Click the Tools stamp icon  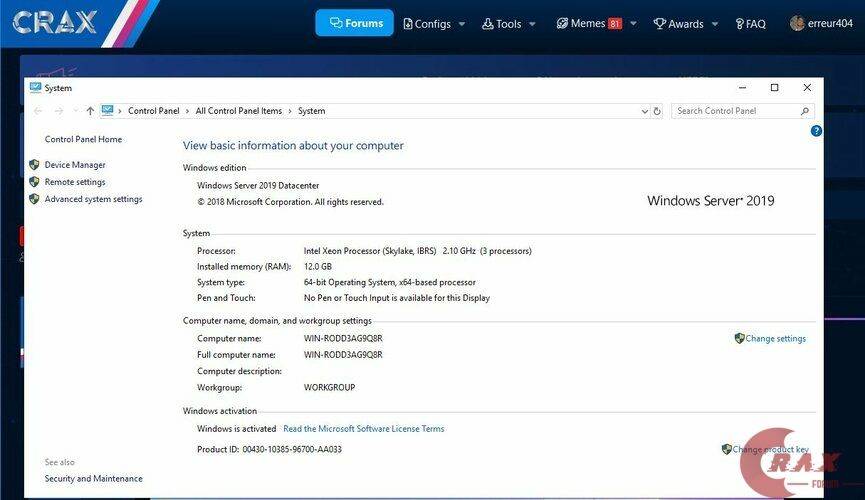pos(487,23)
